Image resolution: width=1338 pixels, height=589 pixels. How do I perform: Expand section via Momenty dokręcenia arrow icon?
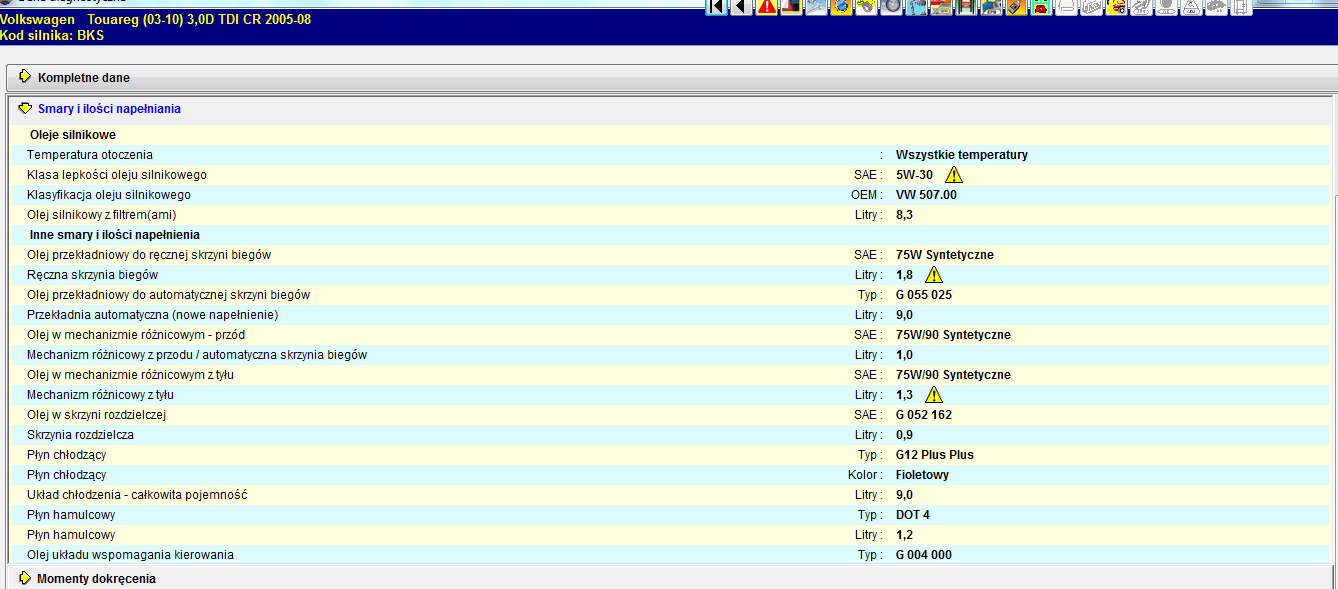[x=25, y=578]
